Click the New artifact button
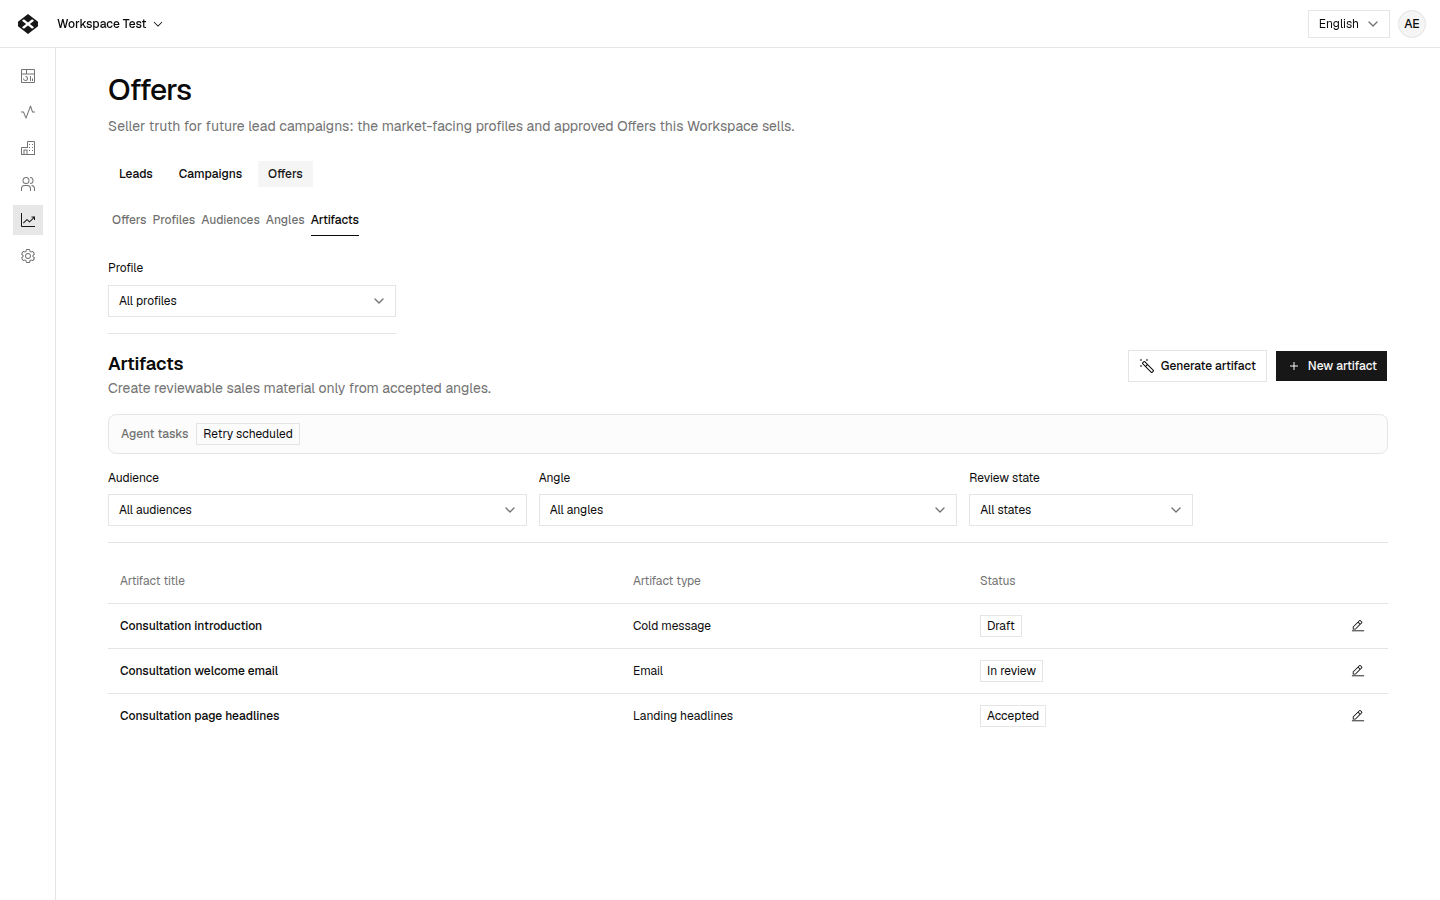The image size is (1440, 900). 1331,366
